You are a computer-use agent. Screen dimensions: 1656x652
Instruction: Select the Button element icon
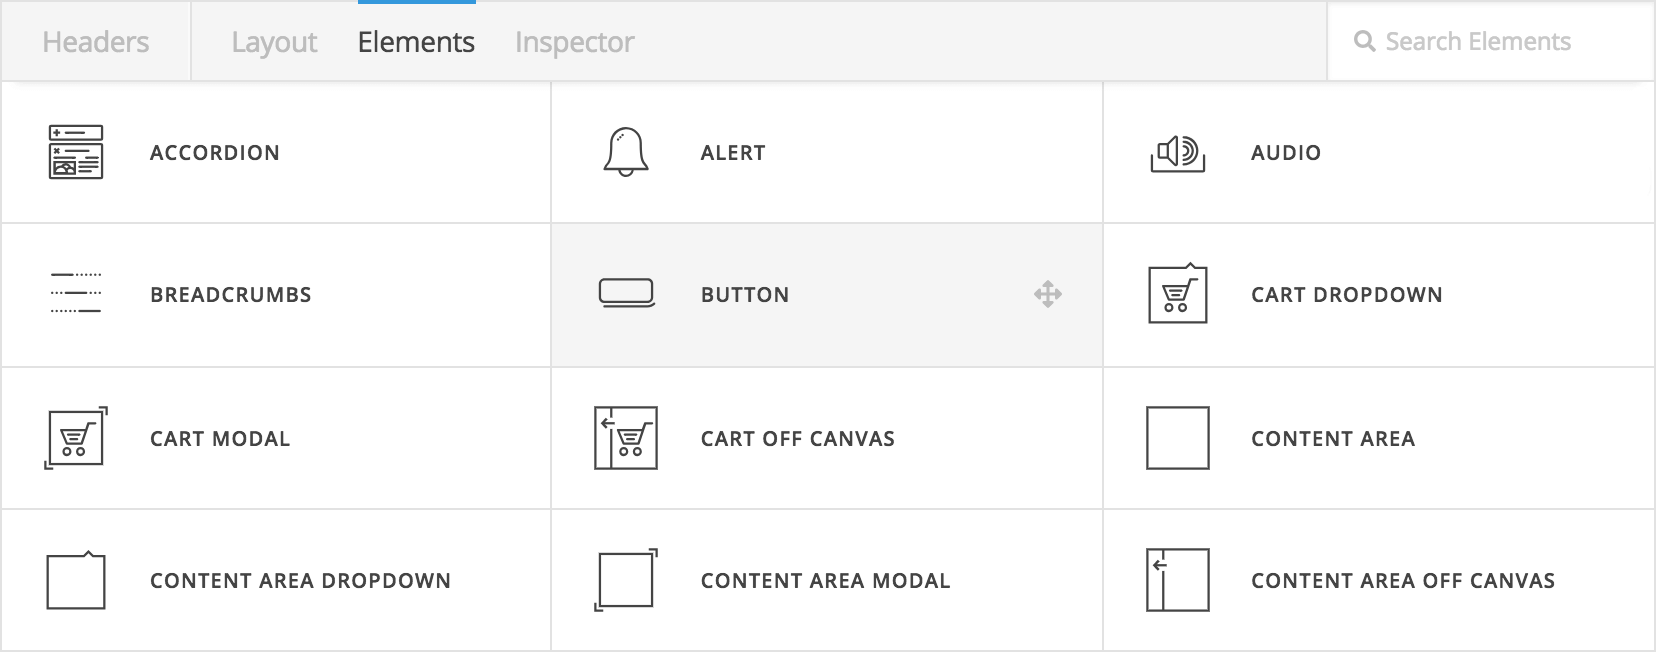click(626, 295)
